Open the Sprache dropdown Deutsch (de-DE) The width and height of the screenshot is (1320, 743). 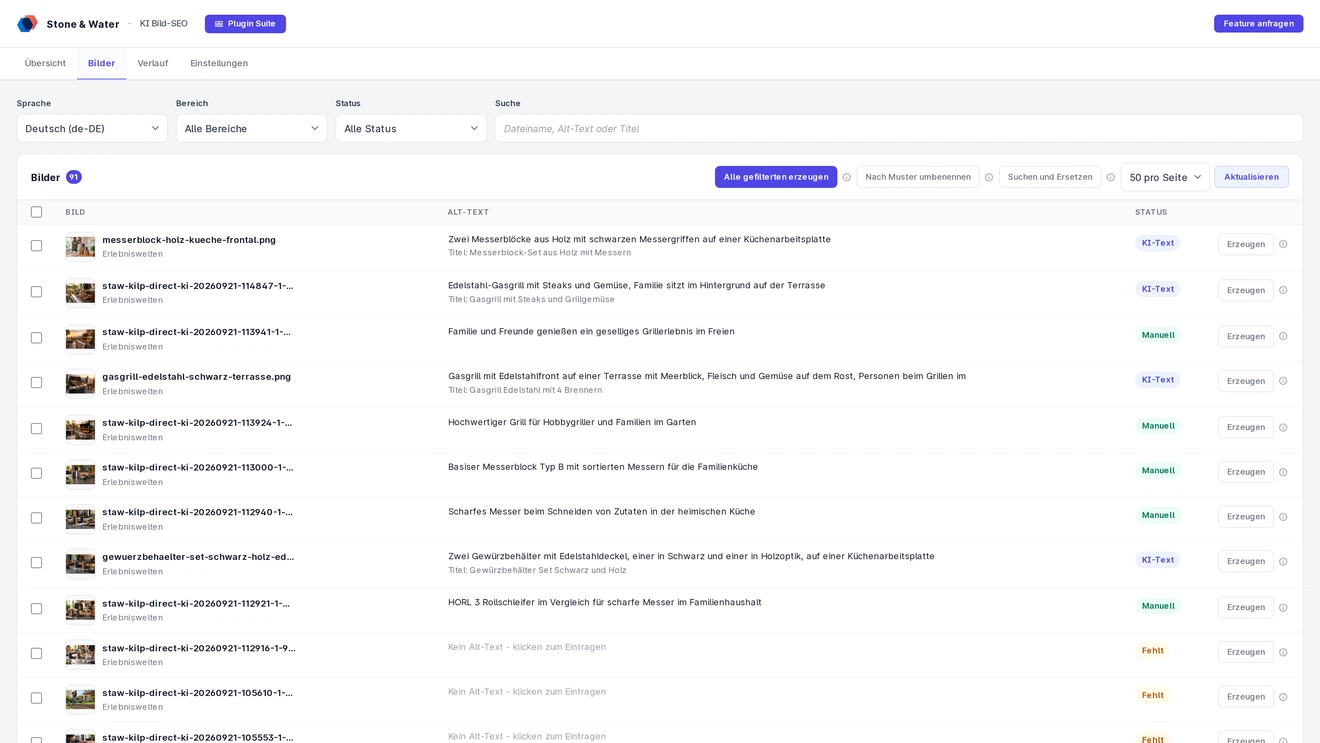[x=92, y=128]
